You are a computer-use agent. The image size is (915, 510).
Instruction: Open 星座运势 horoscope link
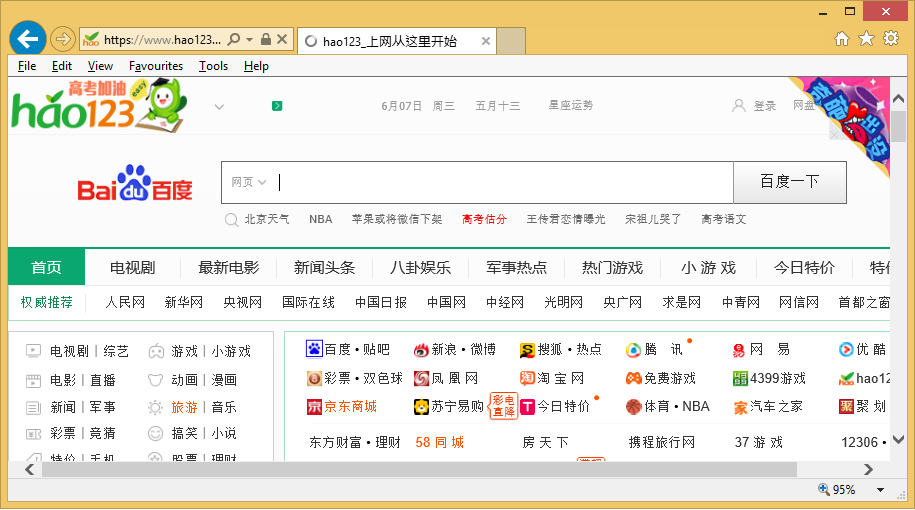click(571, 105)
